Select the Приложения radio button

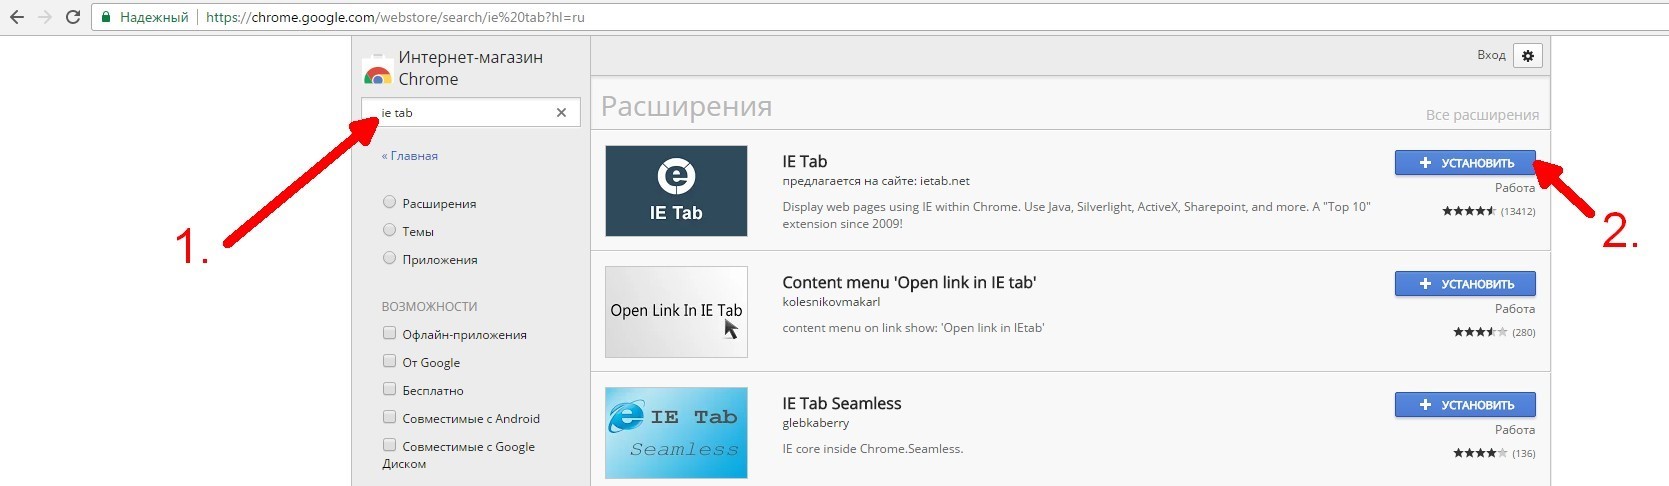(x=390, y=258)
